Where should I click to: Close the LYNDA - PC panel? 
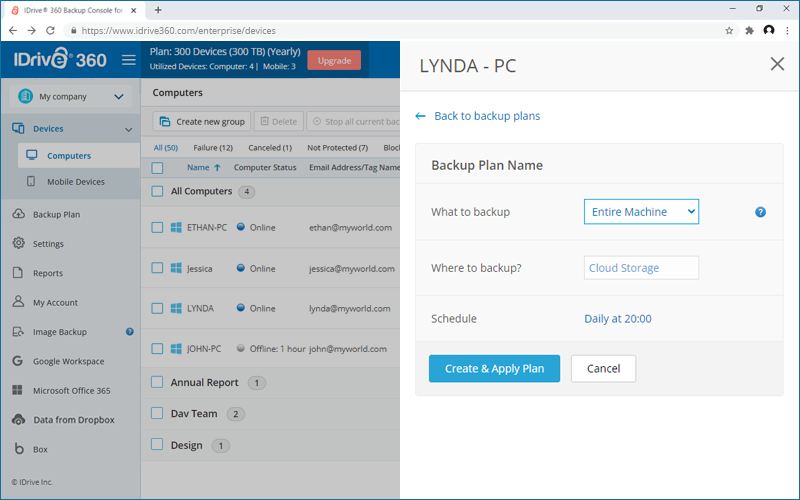777,64
